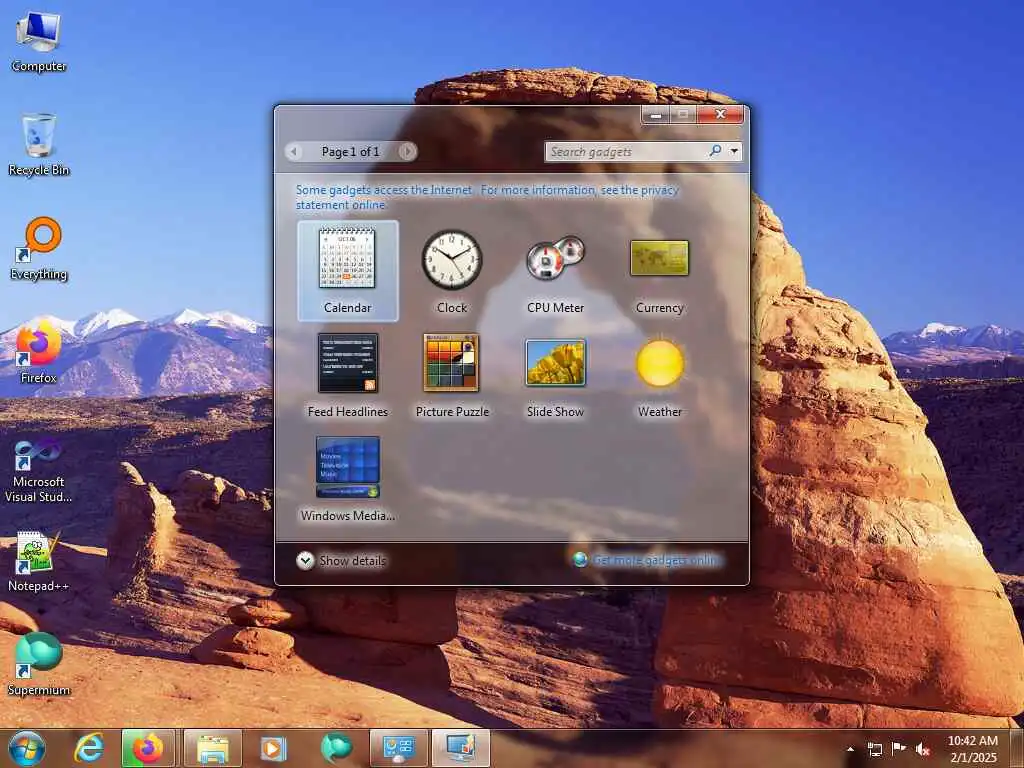The height and width of the screenshot is (768, 1024).
Task: Show hidden tray icons arrow
Action: pos(850,749)
